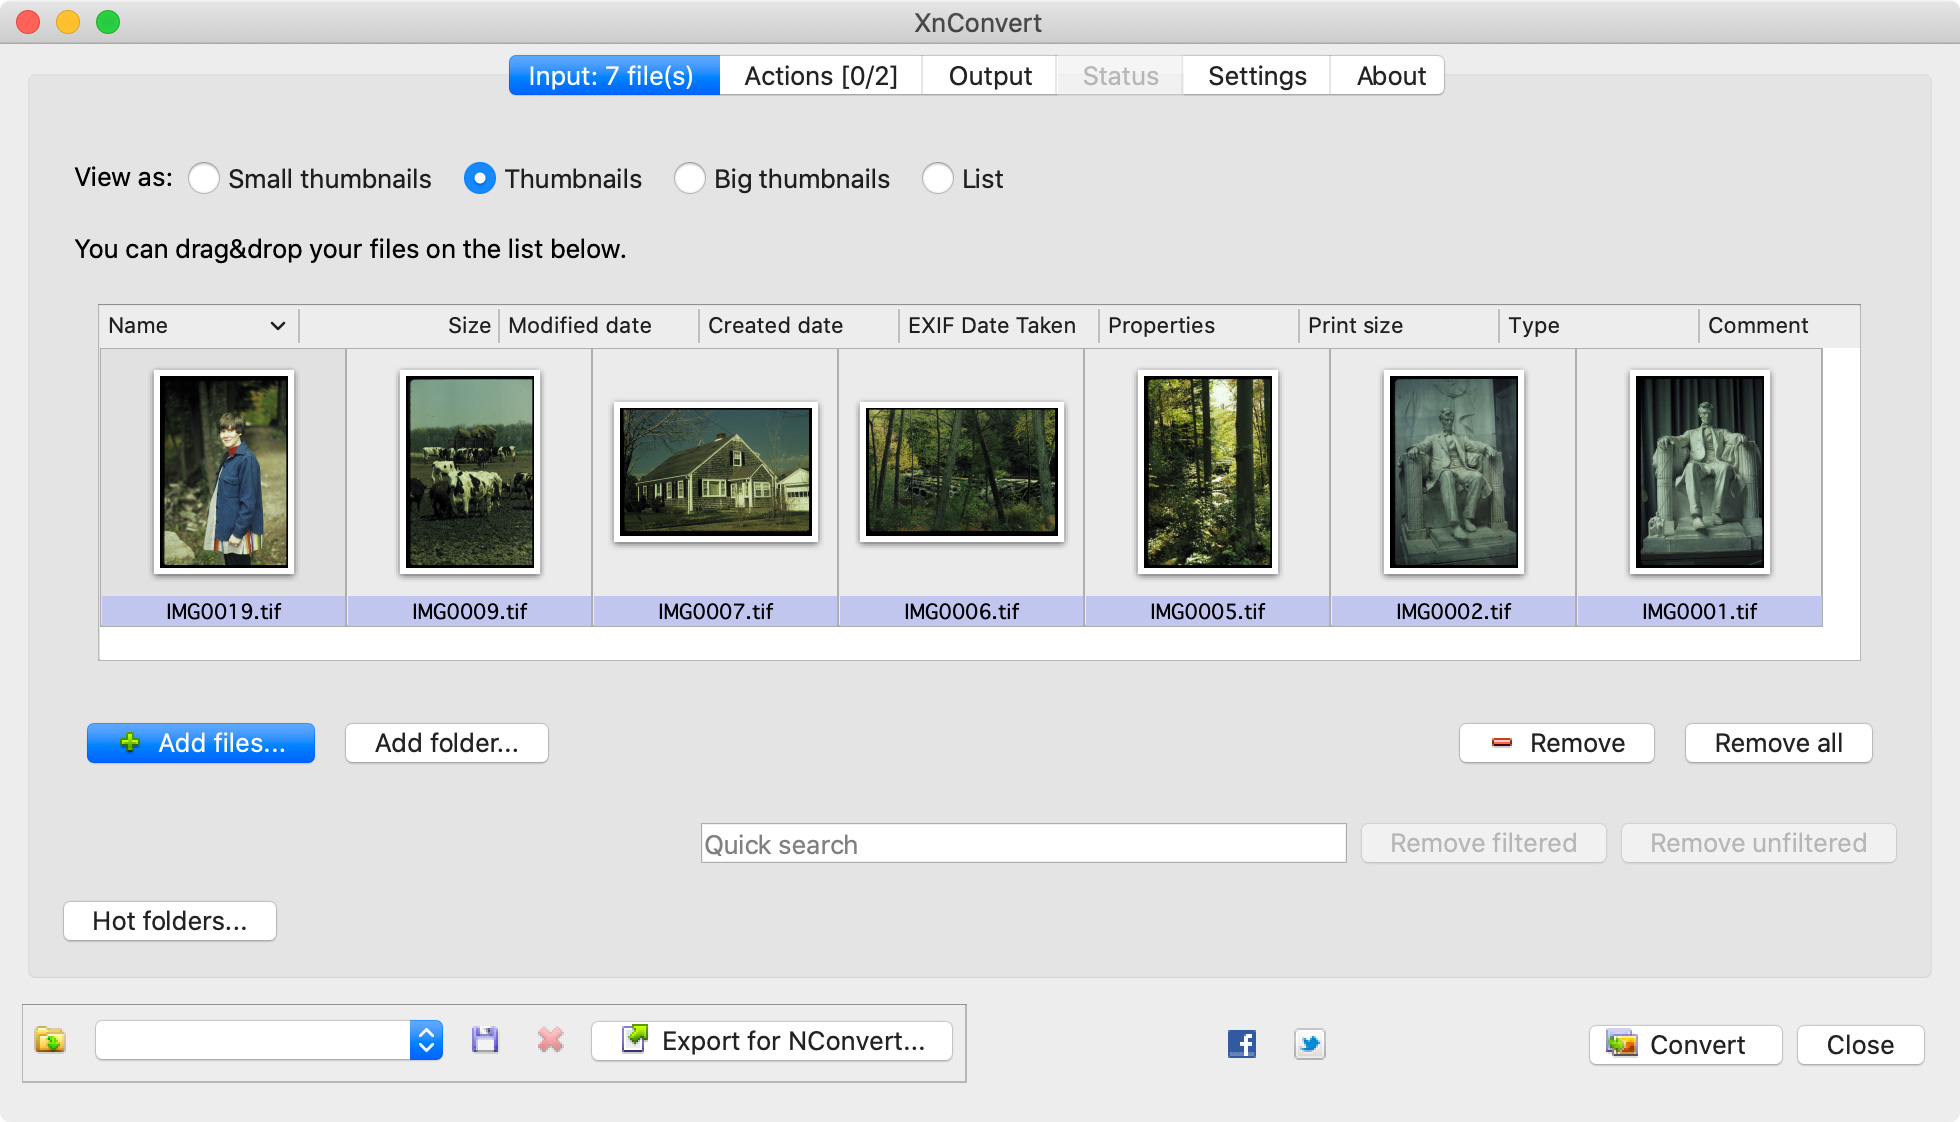The width and height of the screenshot is (1960, 1122).
Task: Open the Actions [0/2] tab
Action: (821, 76)
